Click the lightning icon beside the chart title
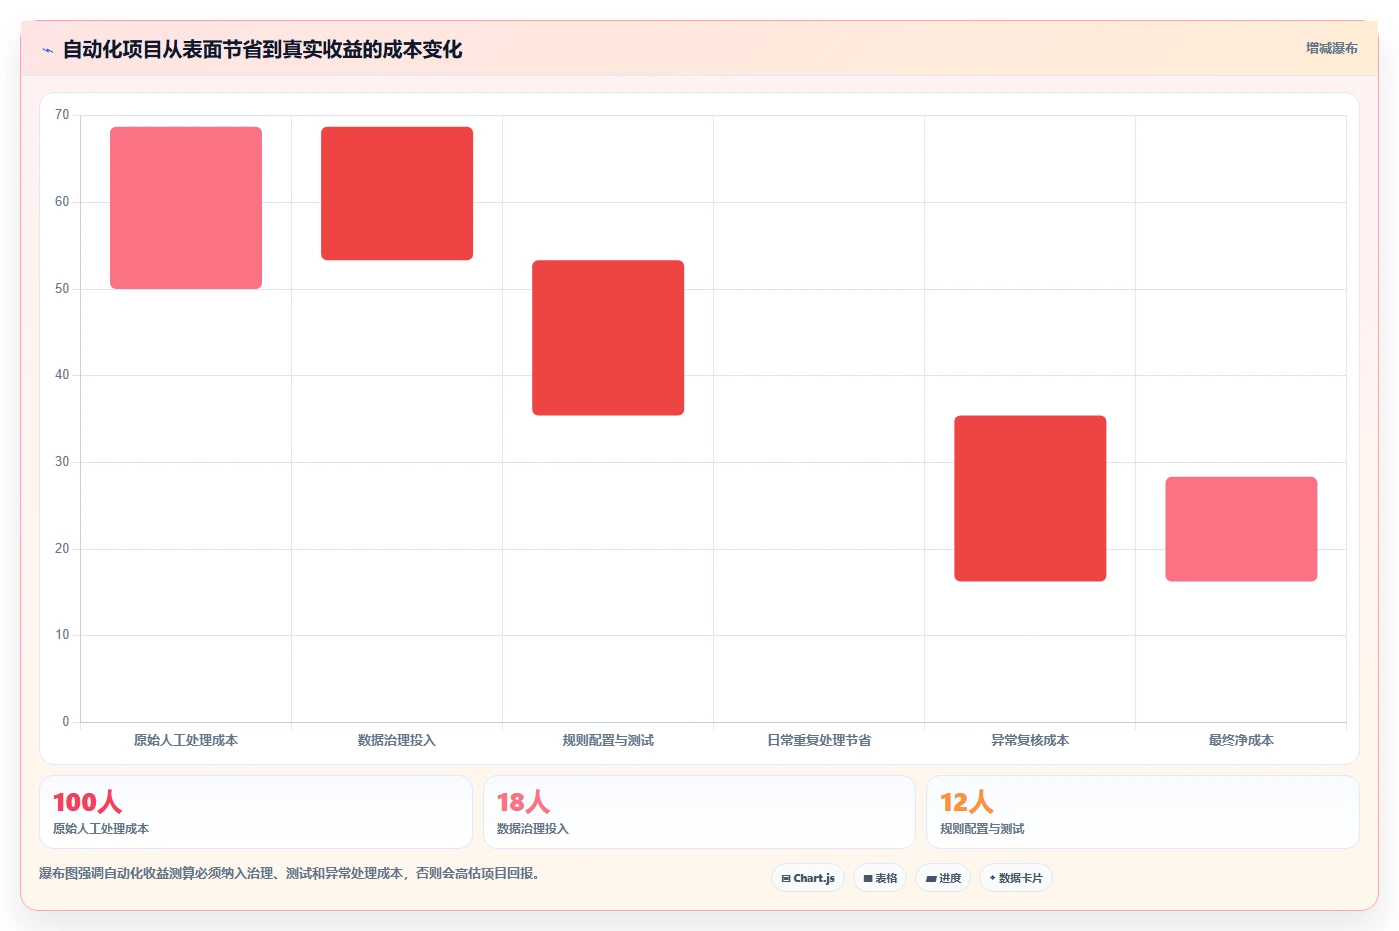This screenshot has height=931, width=1399. 47,50
